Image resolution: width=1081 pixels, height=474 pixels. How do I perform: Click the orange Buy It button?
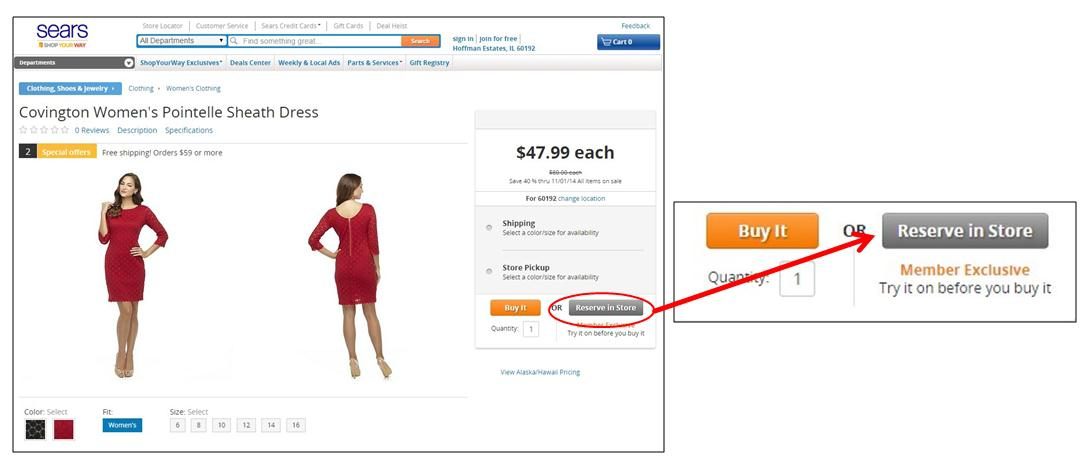click(515, 308)
